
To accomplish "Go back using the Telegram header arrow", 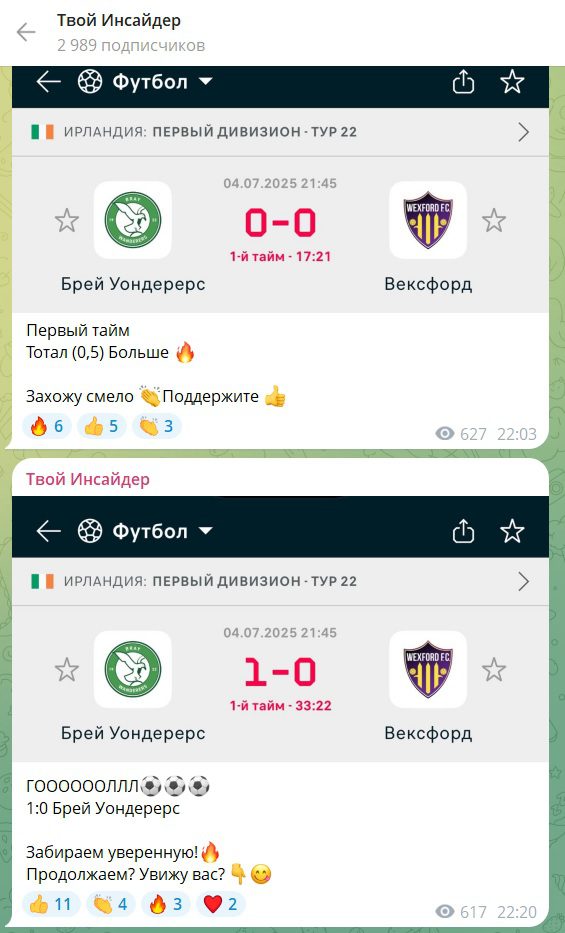I will pos(26,32).
